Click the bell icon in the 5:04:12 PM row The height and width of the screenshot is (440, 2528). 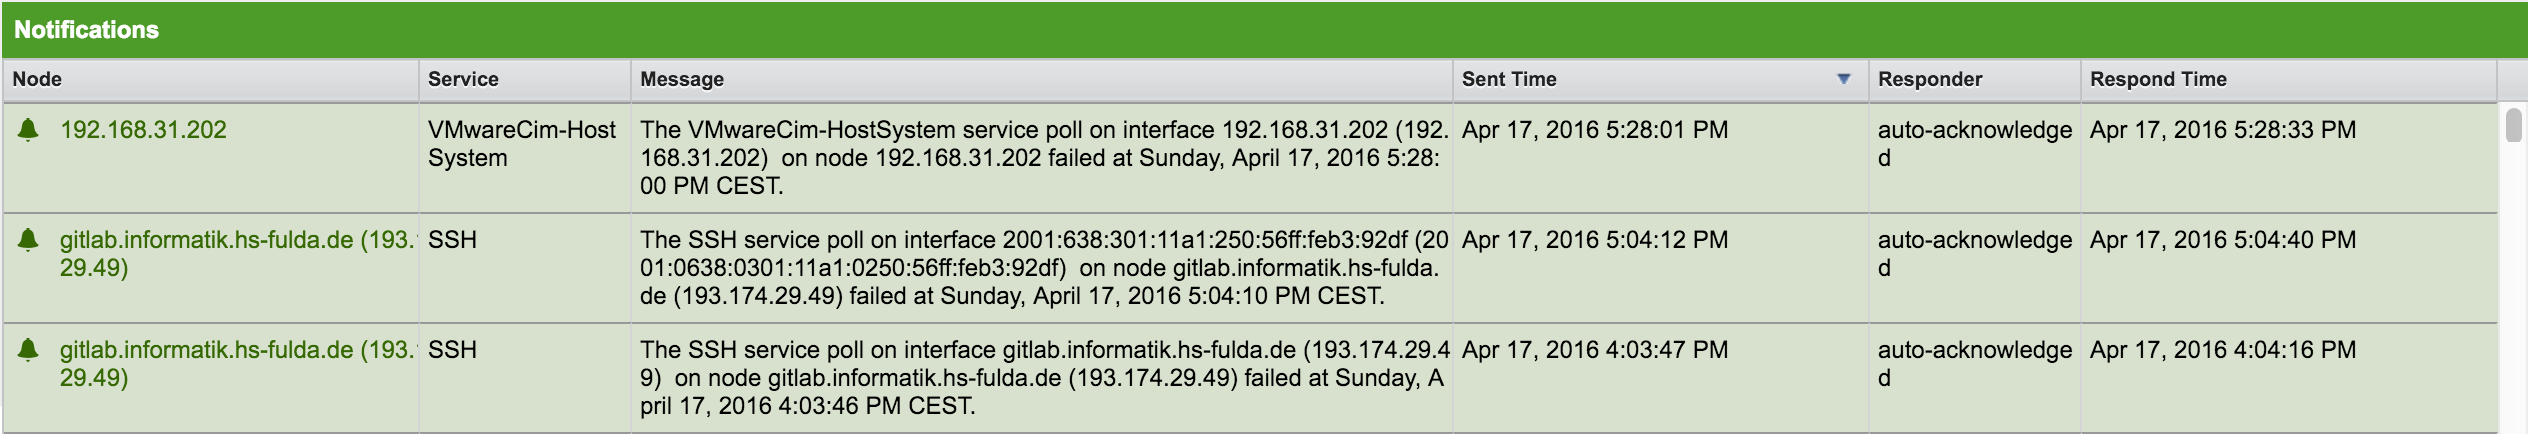pos(29,239)
